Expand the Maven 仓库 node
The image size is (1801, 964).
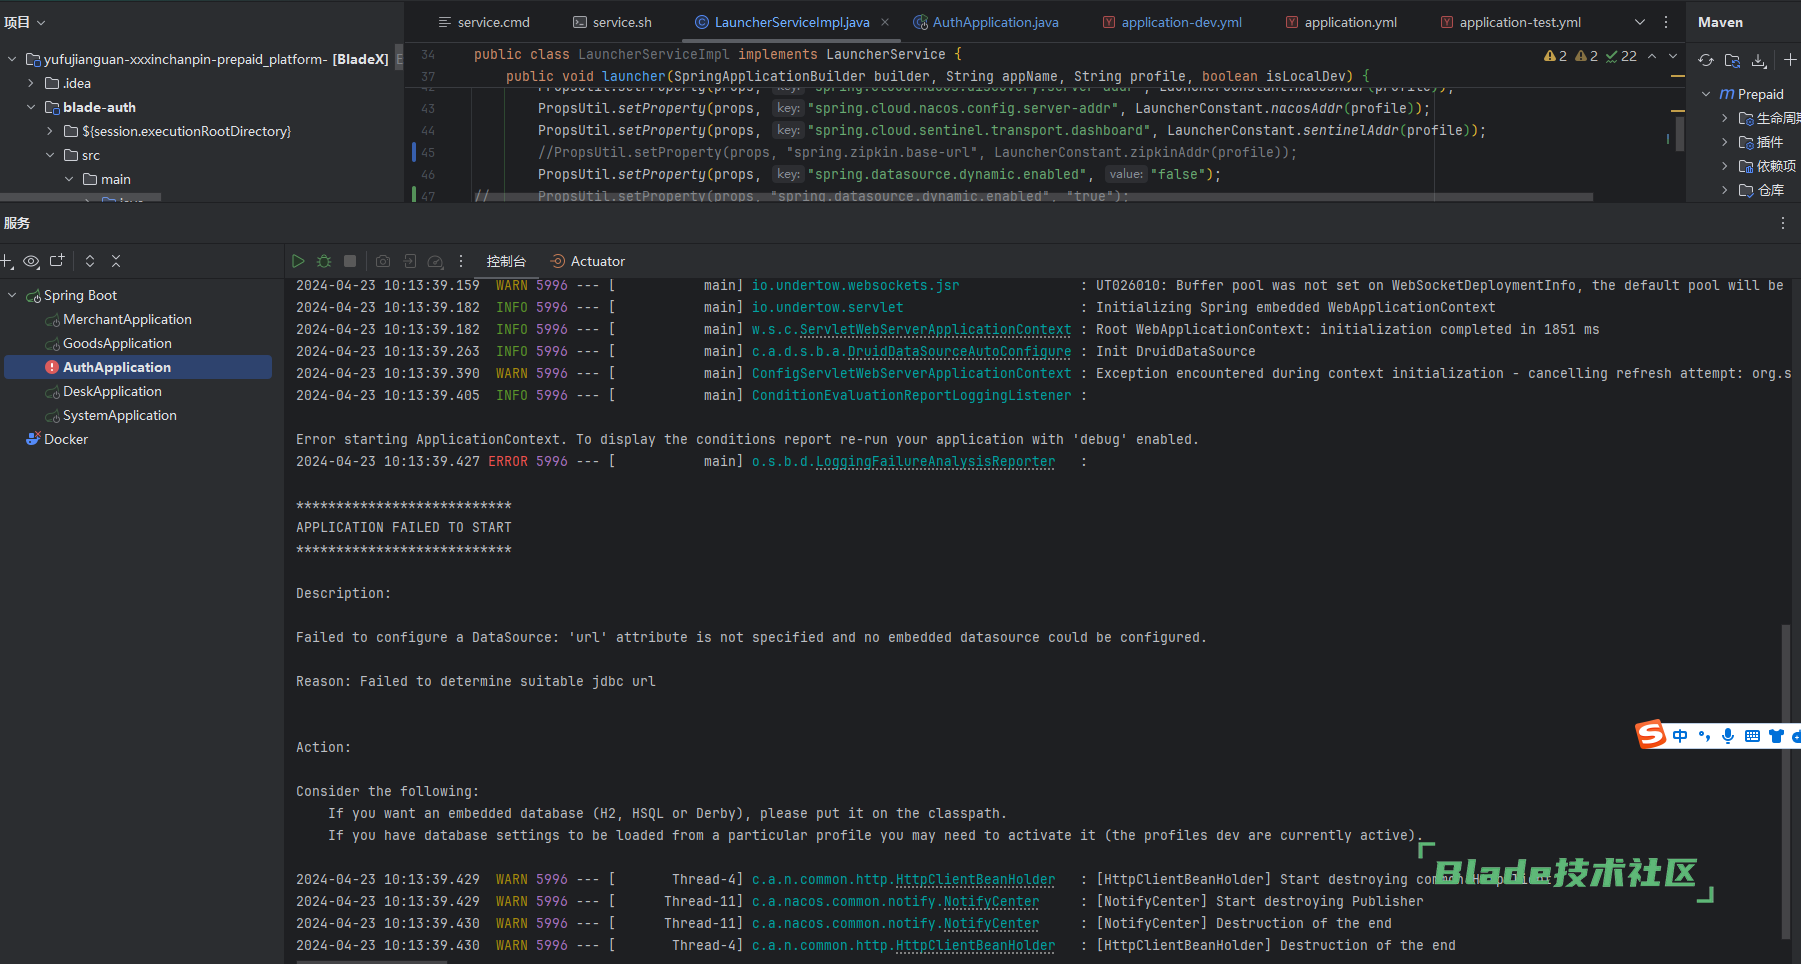(1725, 190)
